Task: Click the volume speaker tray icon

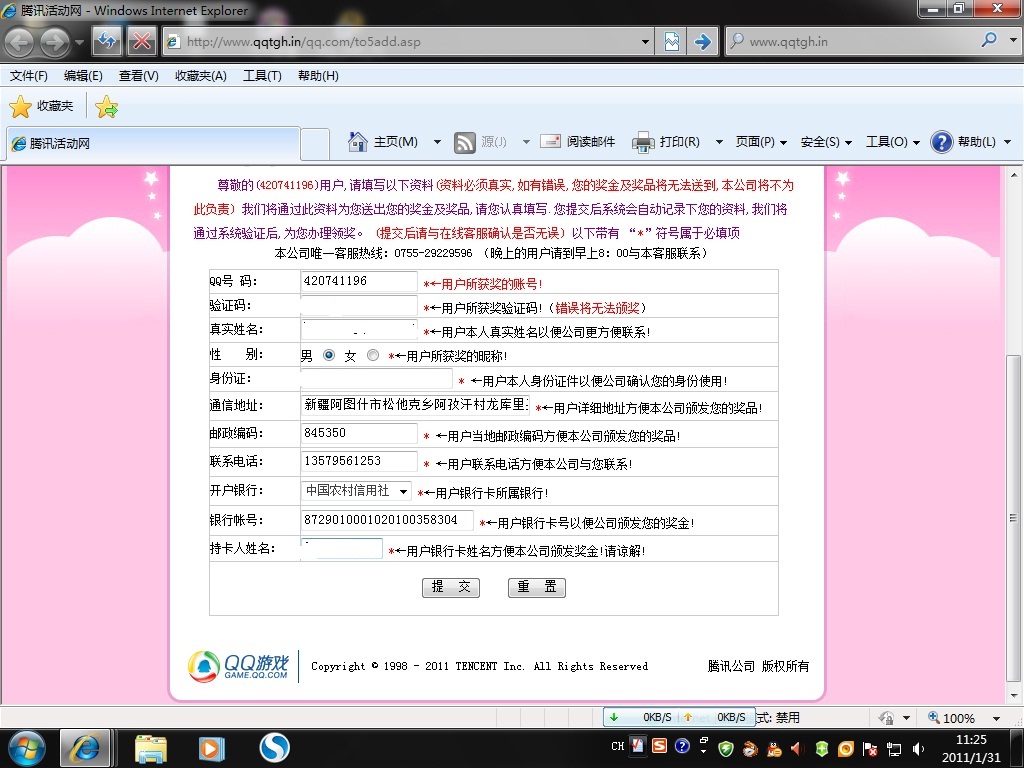Action: (918, 748)
